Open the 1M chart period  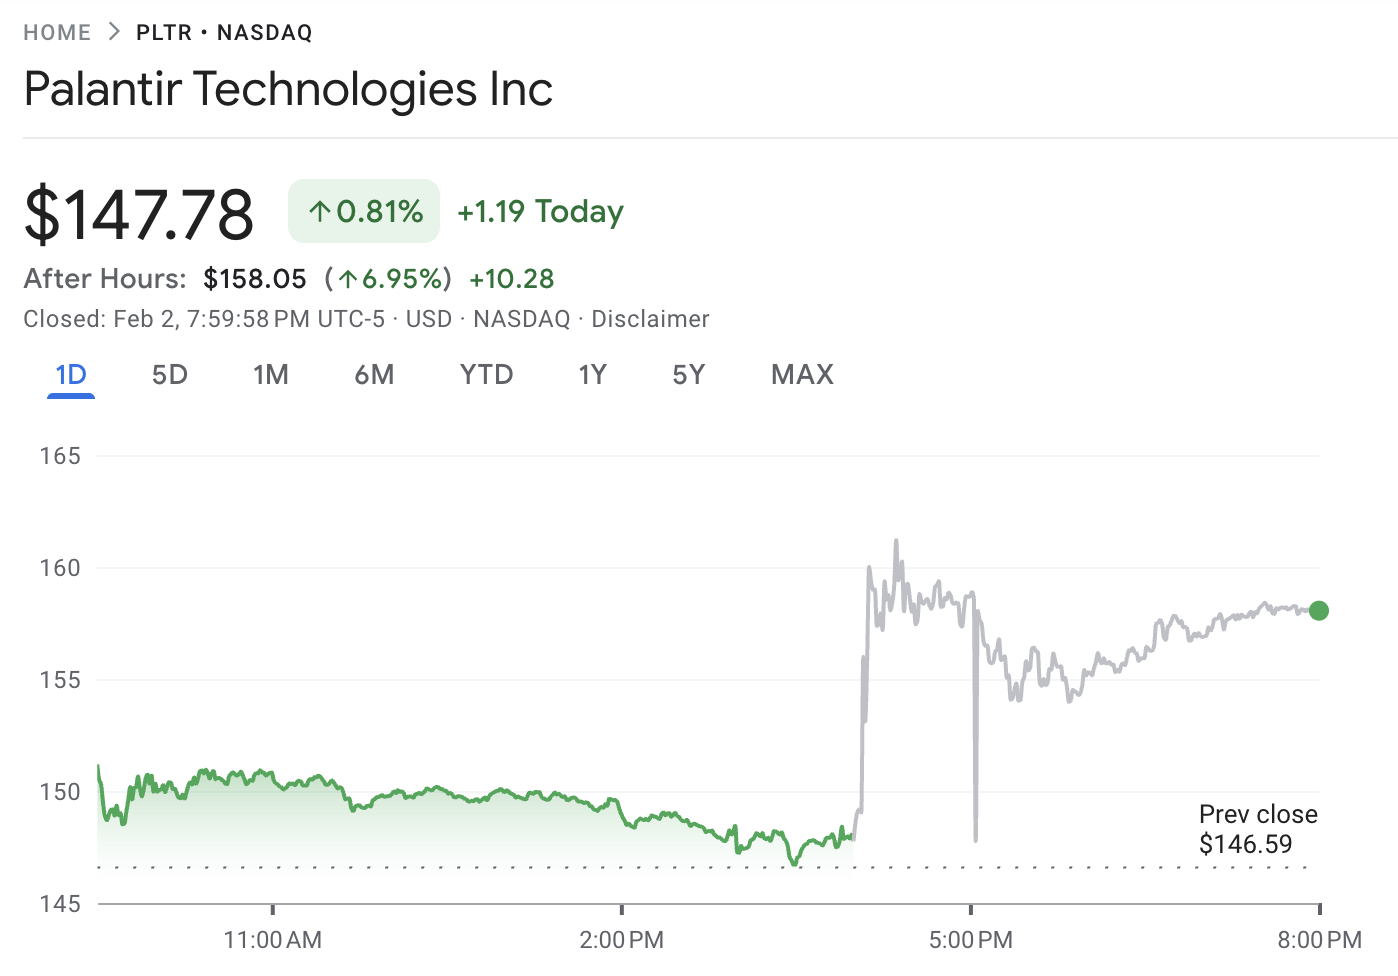click(271, 374)
